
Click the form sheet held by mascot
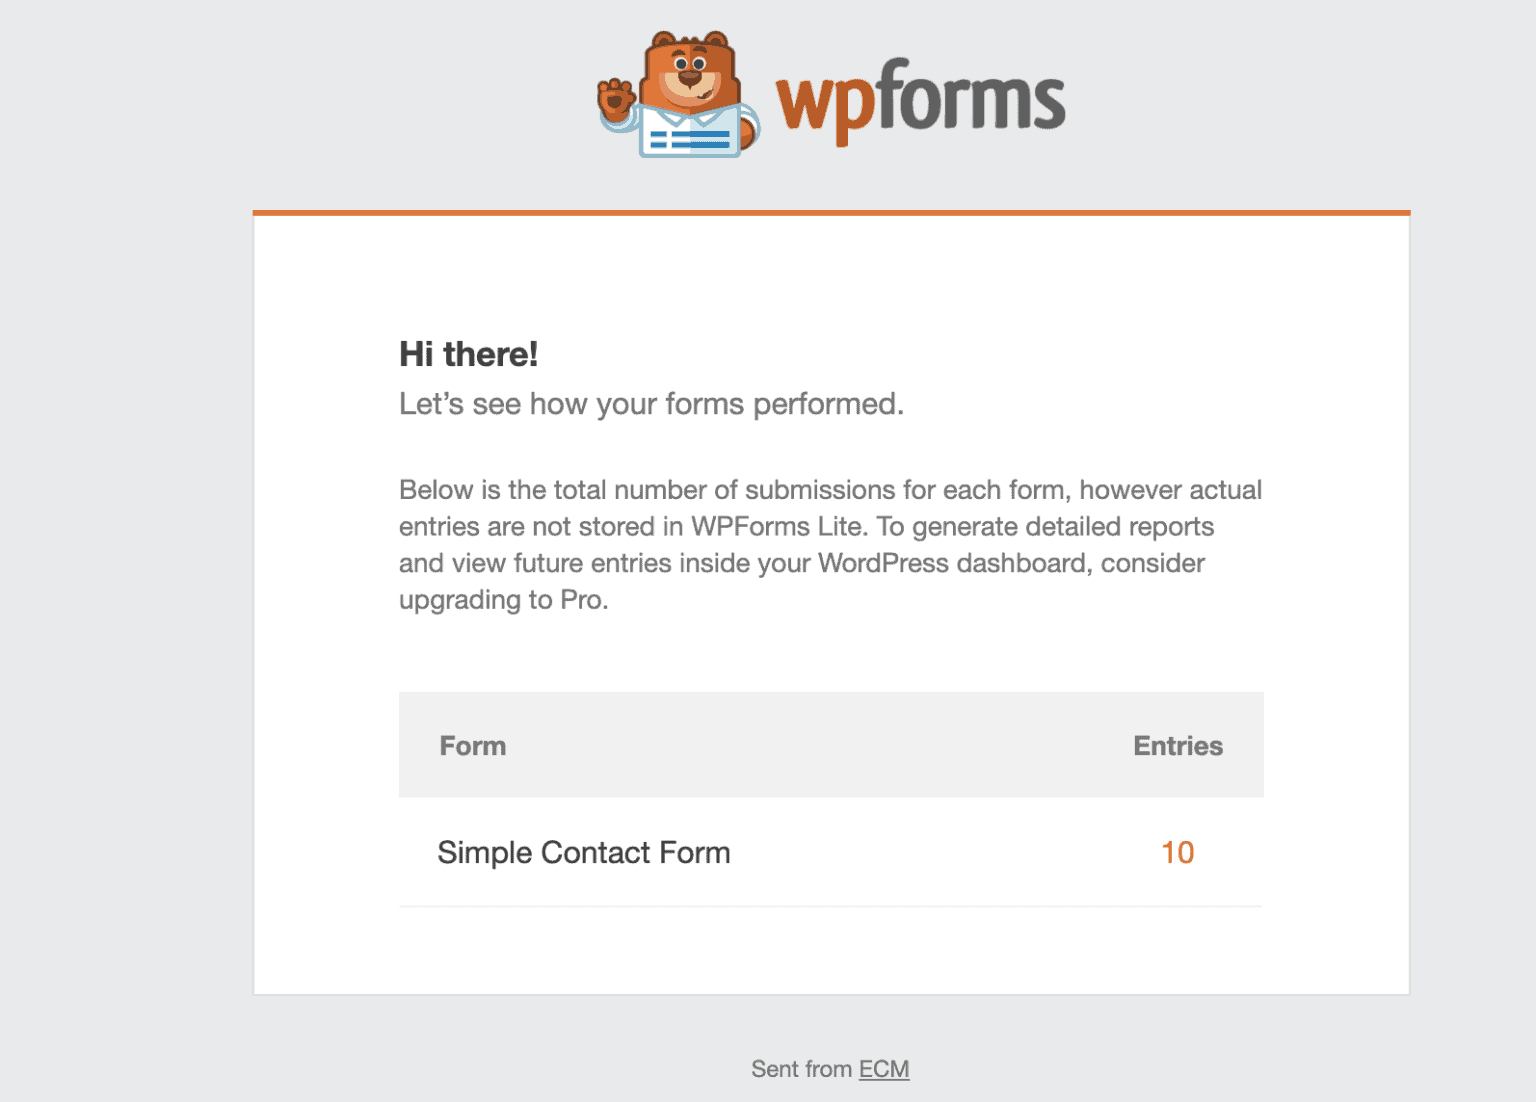(689, 136)
